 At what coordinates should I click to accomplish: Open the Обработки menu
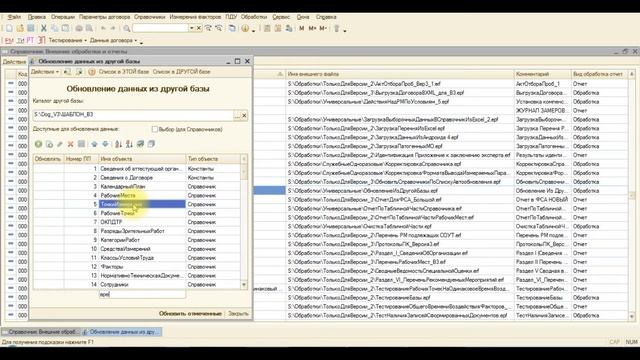tap(254, 17)
